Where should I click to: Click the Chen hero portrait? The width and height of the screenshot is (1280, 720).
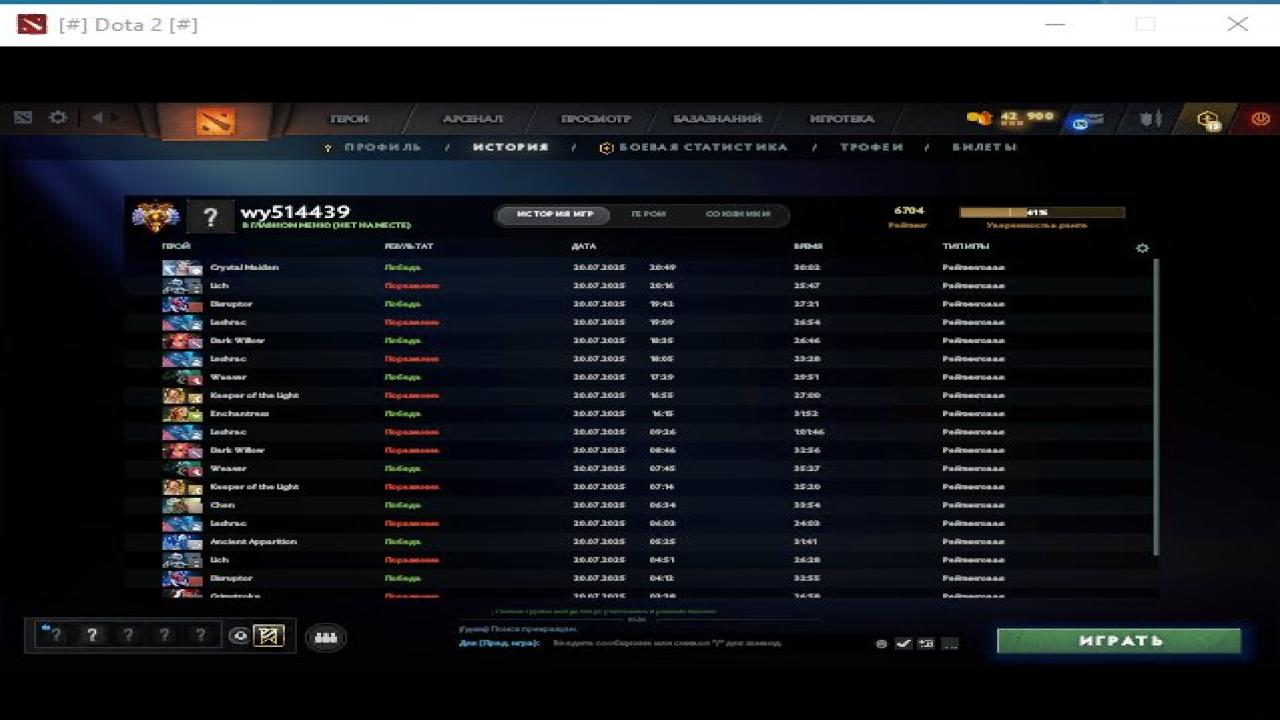click(x=182, y=505)
